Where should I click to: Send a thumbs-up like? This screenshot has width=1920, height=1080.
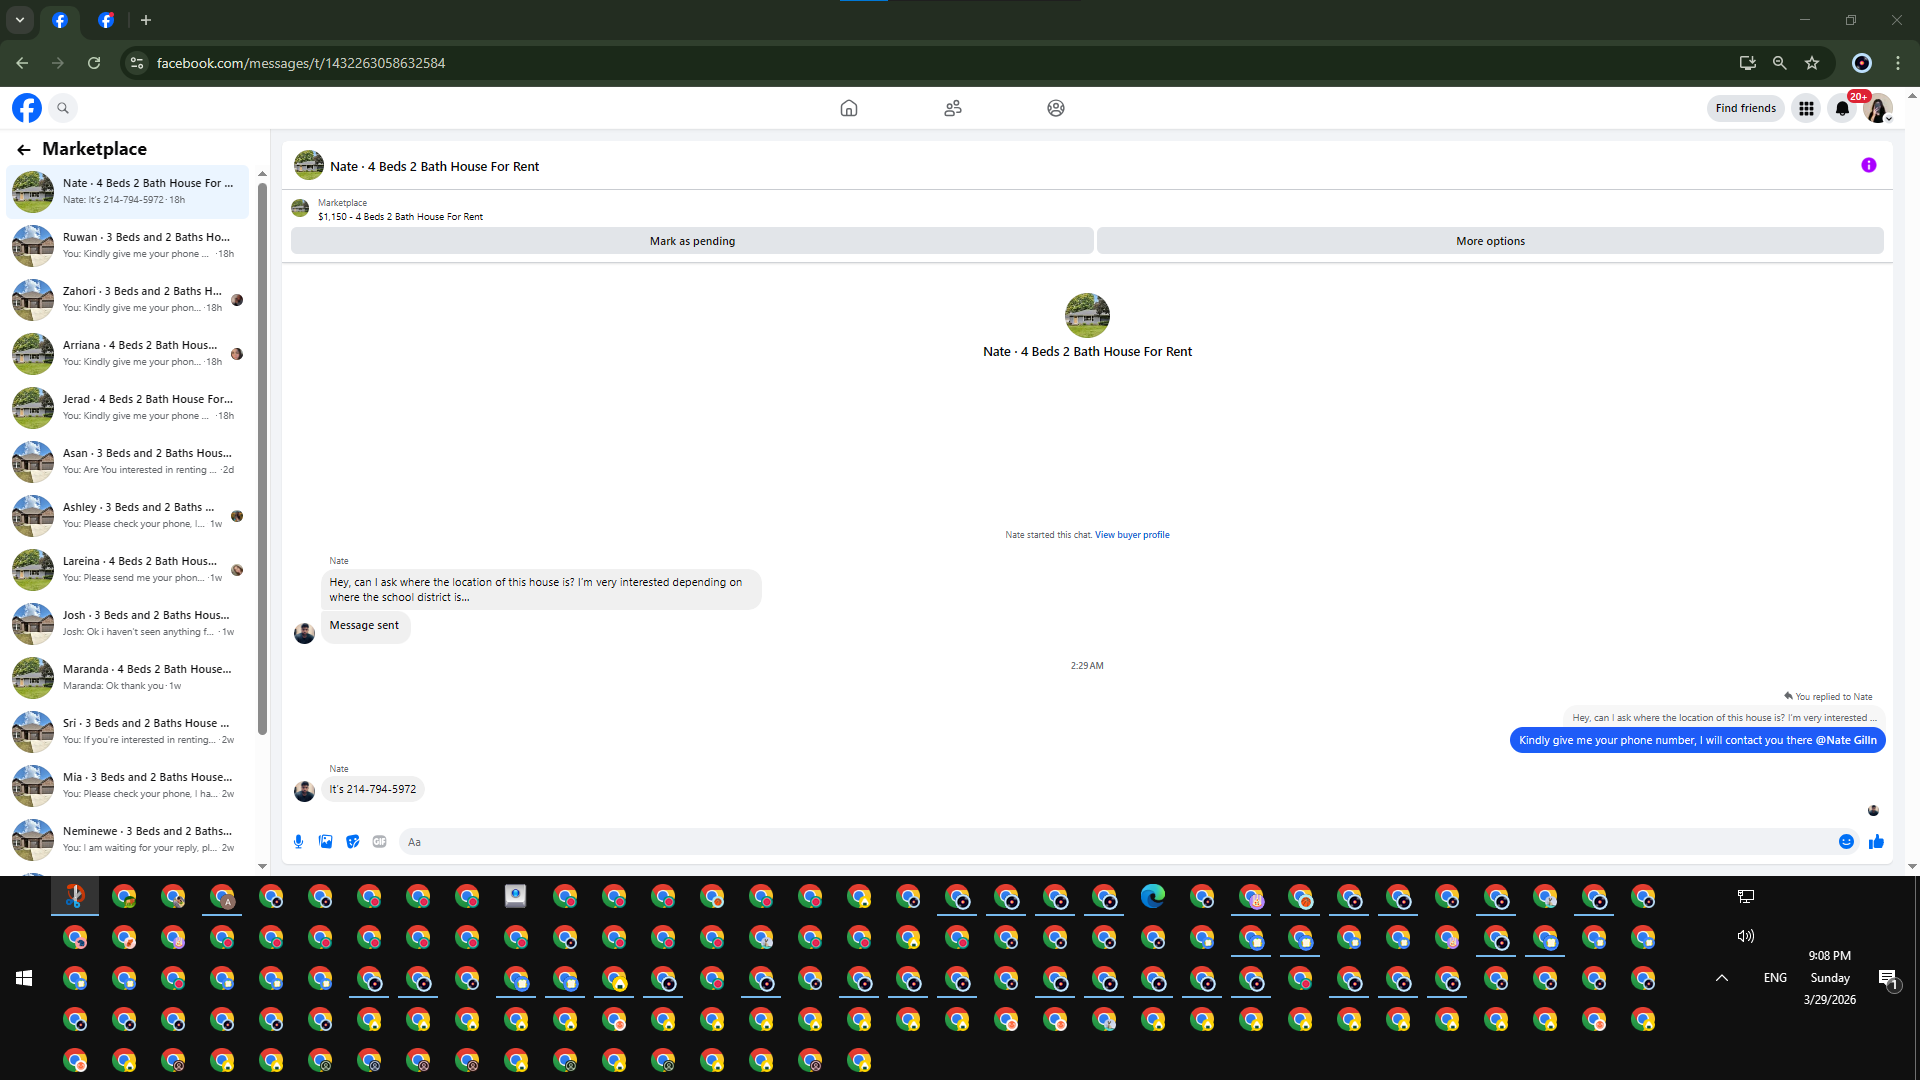pos(1876,842)
